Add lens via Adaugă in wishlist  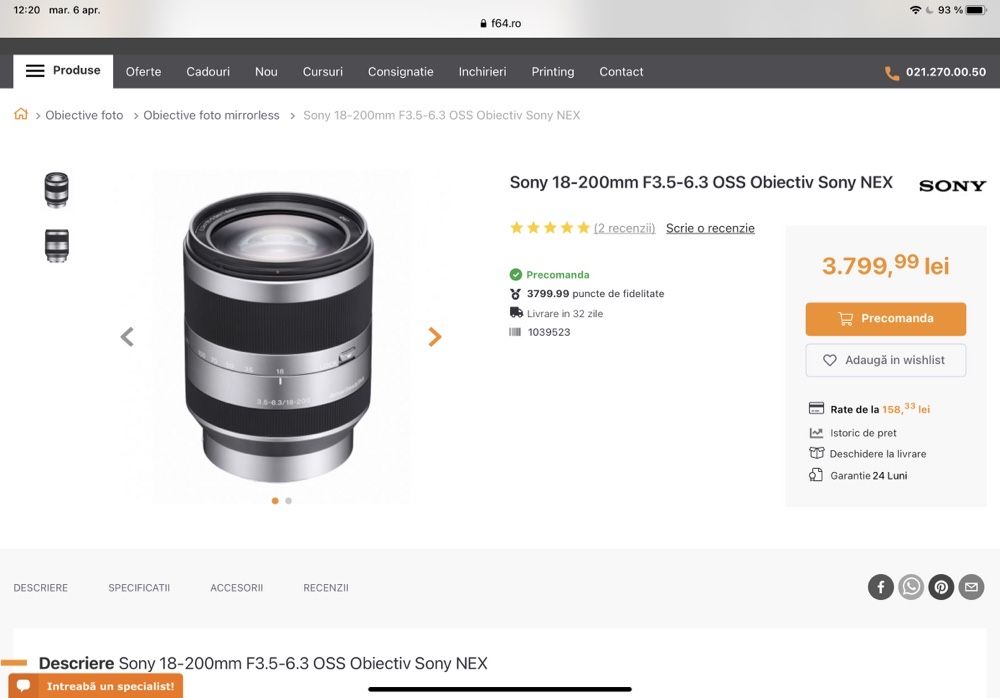coord(886,360)
